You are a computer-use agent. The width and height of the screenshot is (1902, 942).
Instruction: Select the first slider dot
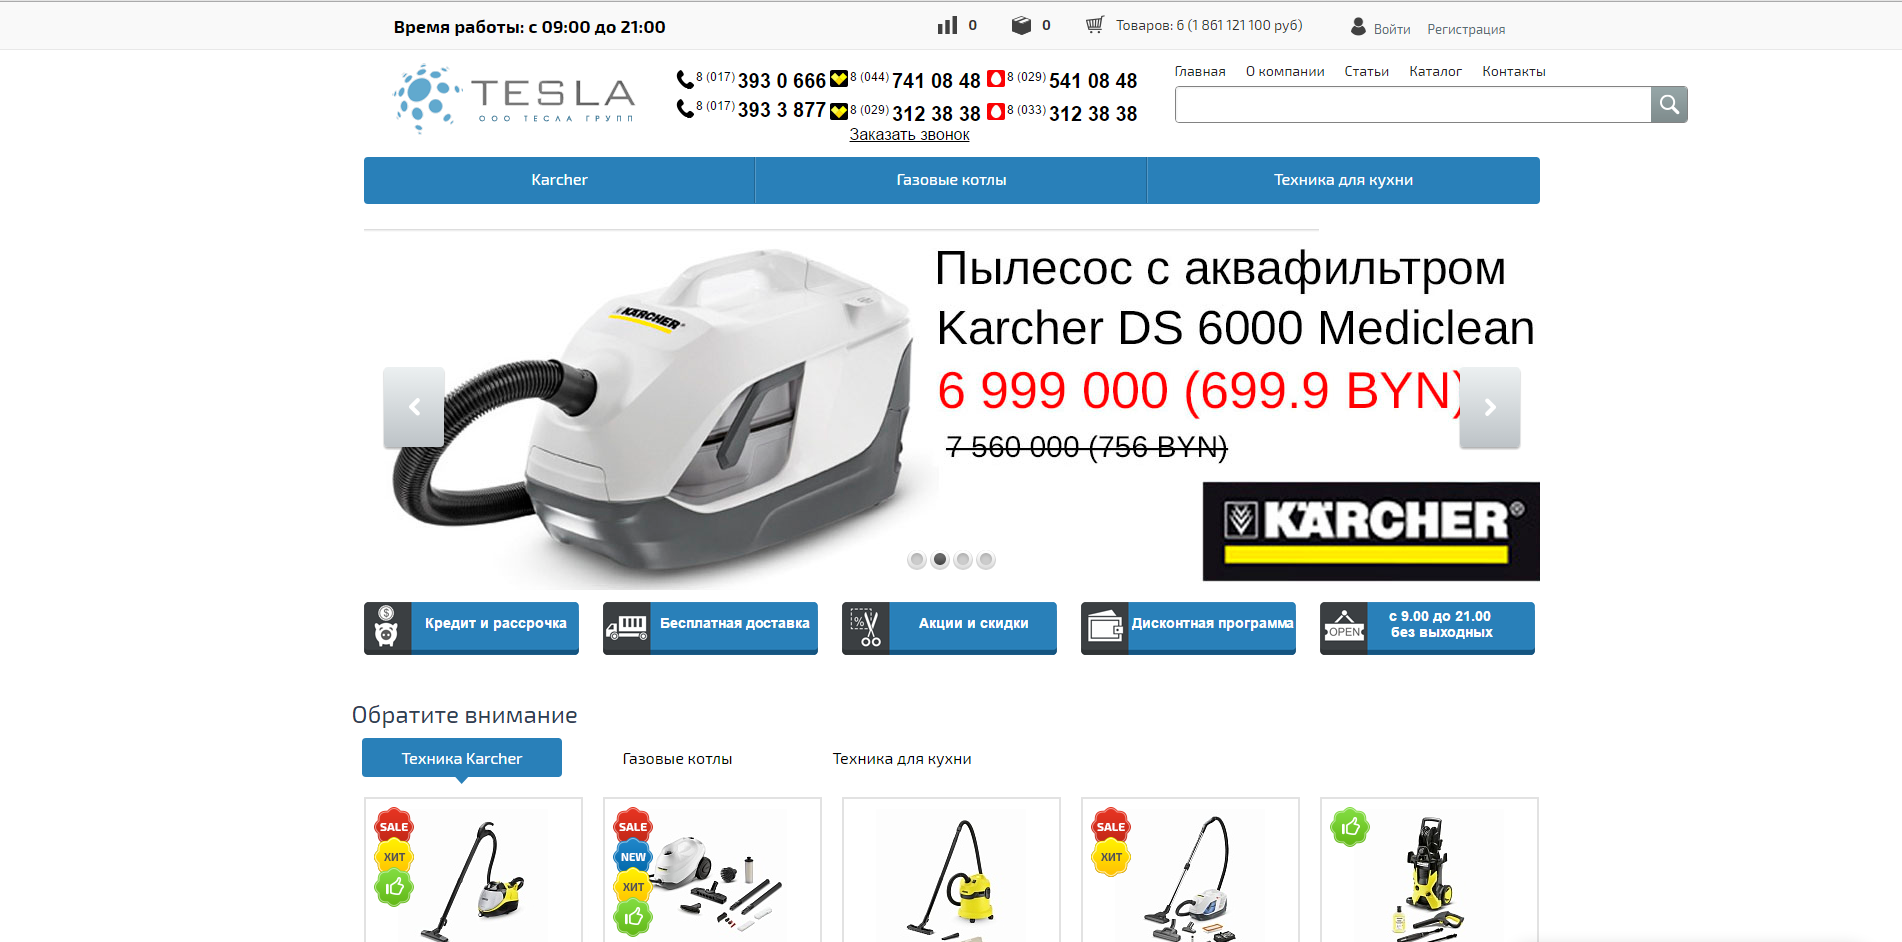tap(917, 560)
